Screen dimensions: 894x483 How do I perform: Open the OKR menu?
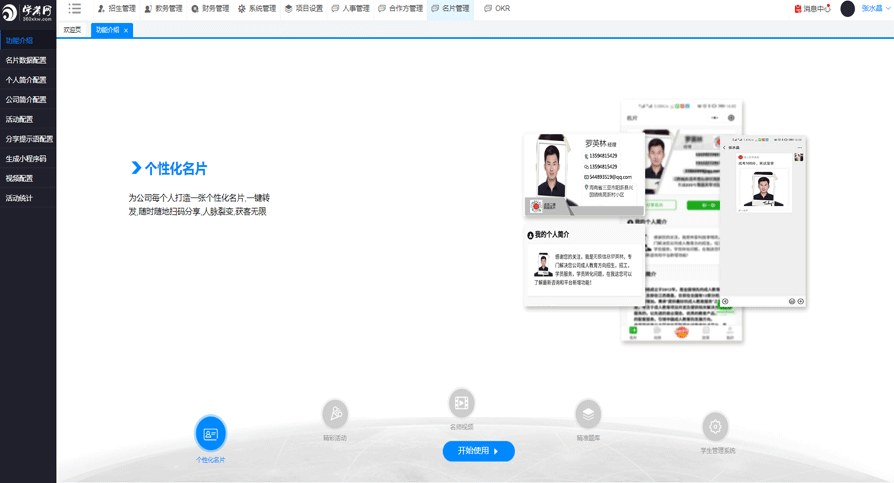click(497, 9)
